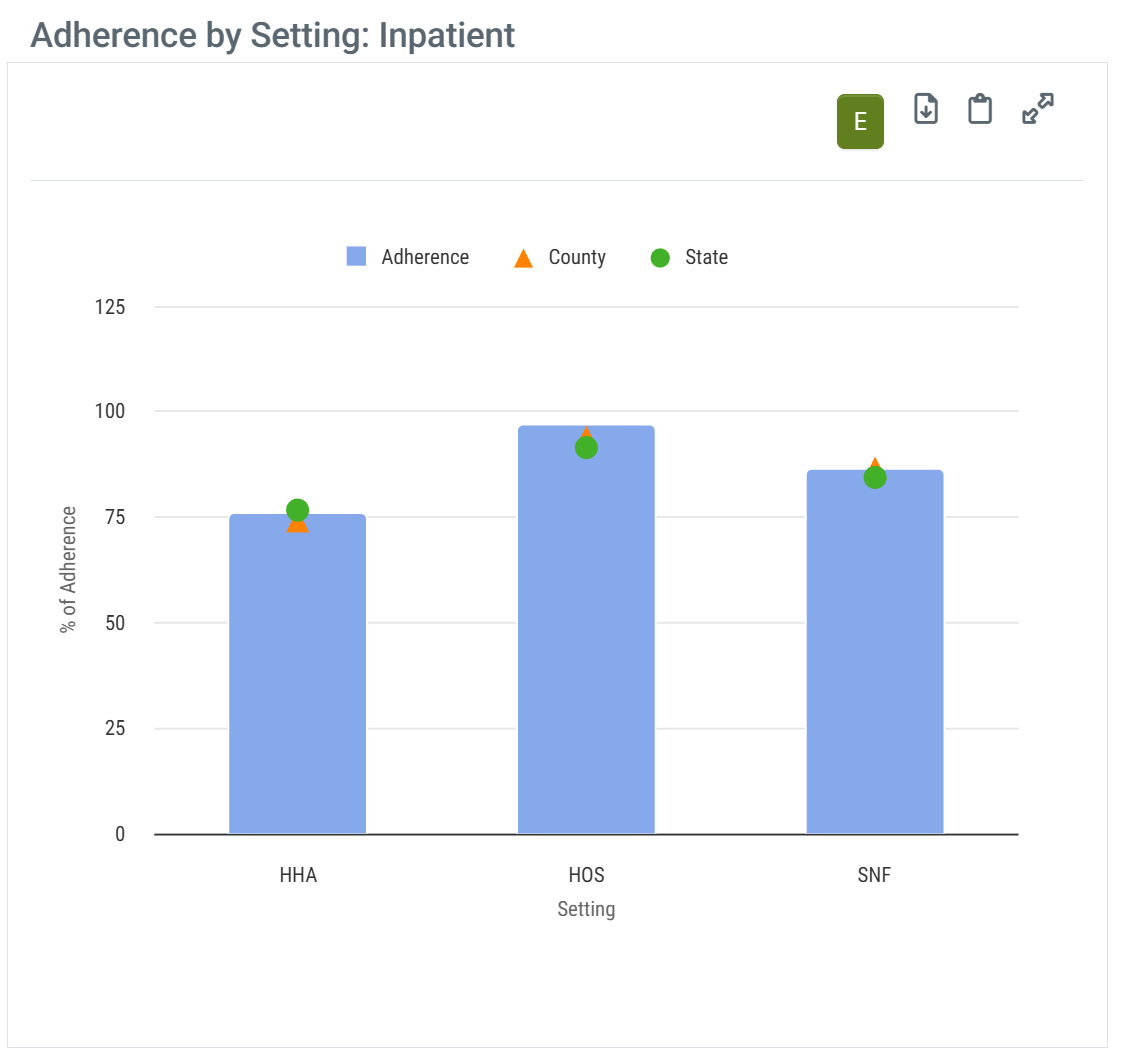
Task: Select the HOS adherence bar
Action: [x=586, y=650]
